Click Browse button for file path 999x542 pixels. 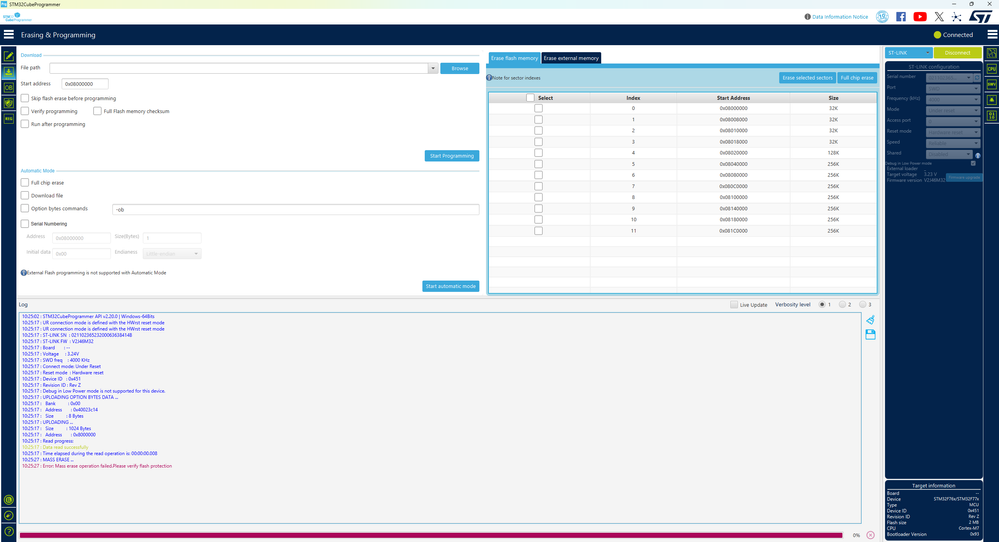[x=459, y=68]
